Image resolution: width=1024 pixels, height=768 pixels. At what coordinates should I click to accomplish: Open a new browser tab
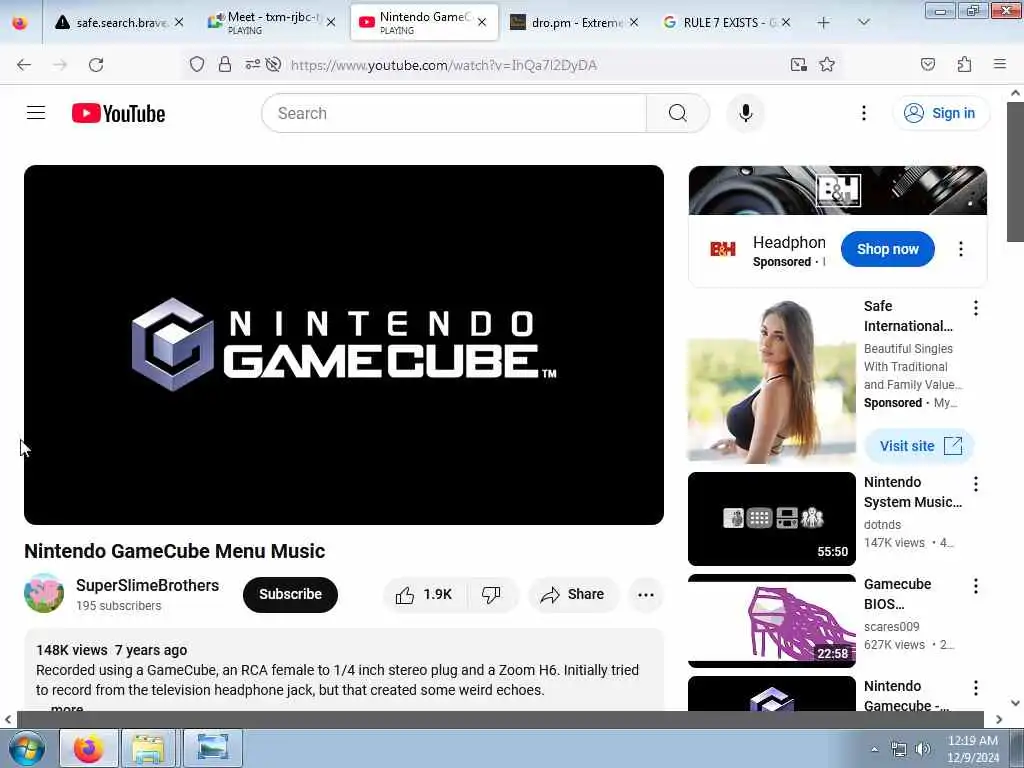pyautogui.click(x=823, y=22)
